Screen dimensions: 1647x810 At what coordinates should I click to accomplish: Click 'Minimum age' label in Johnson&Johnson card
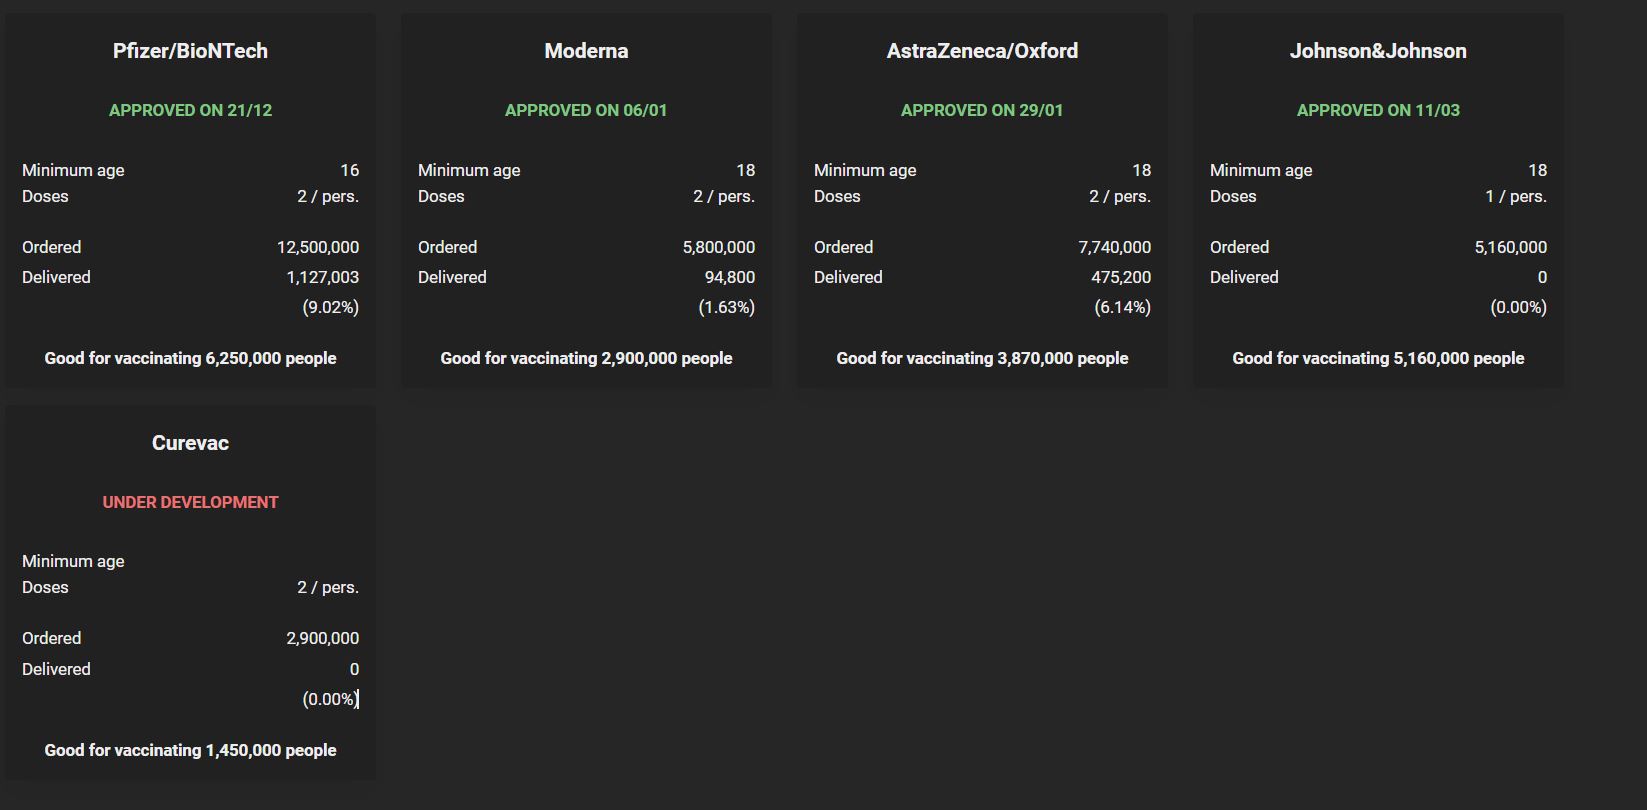[1261, 170]
